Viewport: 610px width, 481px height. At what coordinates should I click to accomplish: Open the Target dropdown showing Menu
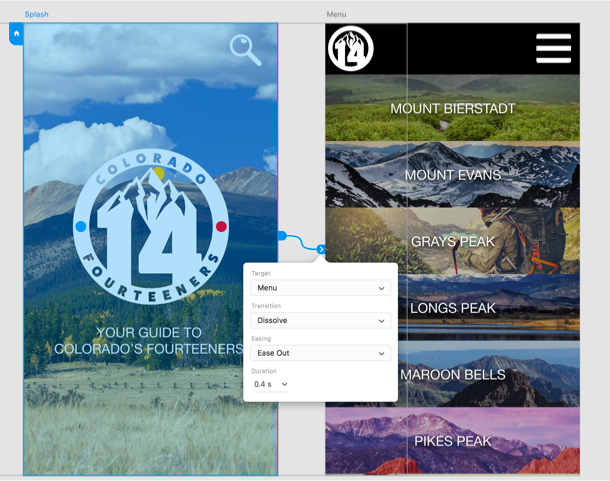(x=320, y=288)
